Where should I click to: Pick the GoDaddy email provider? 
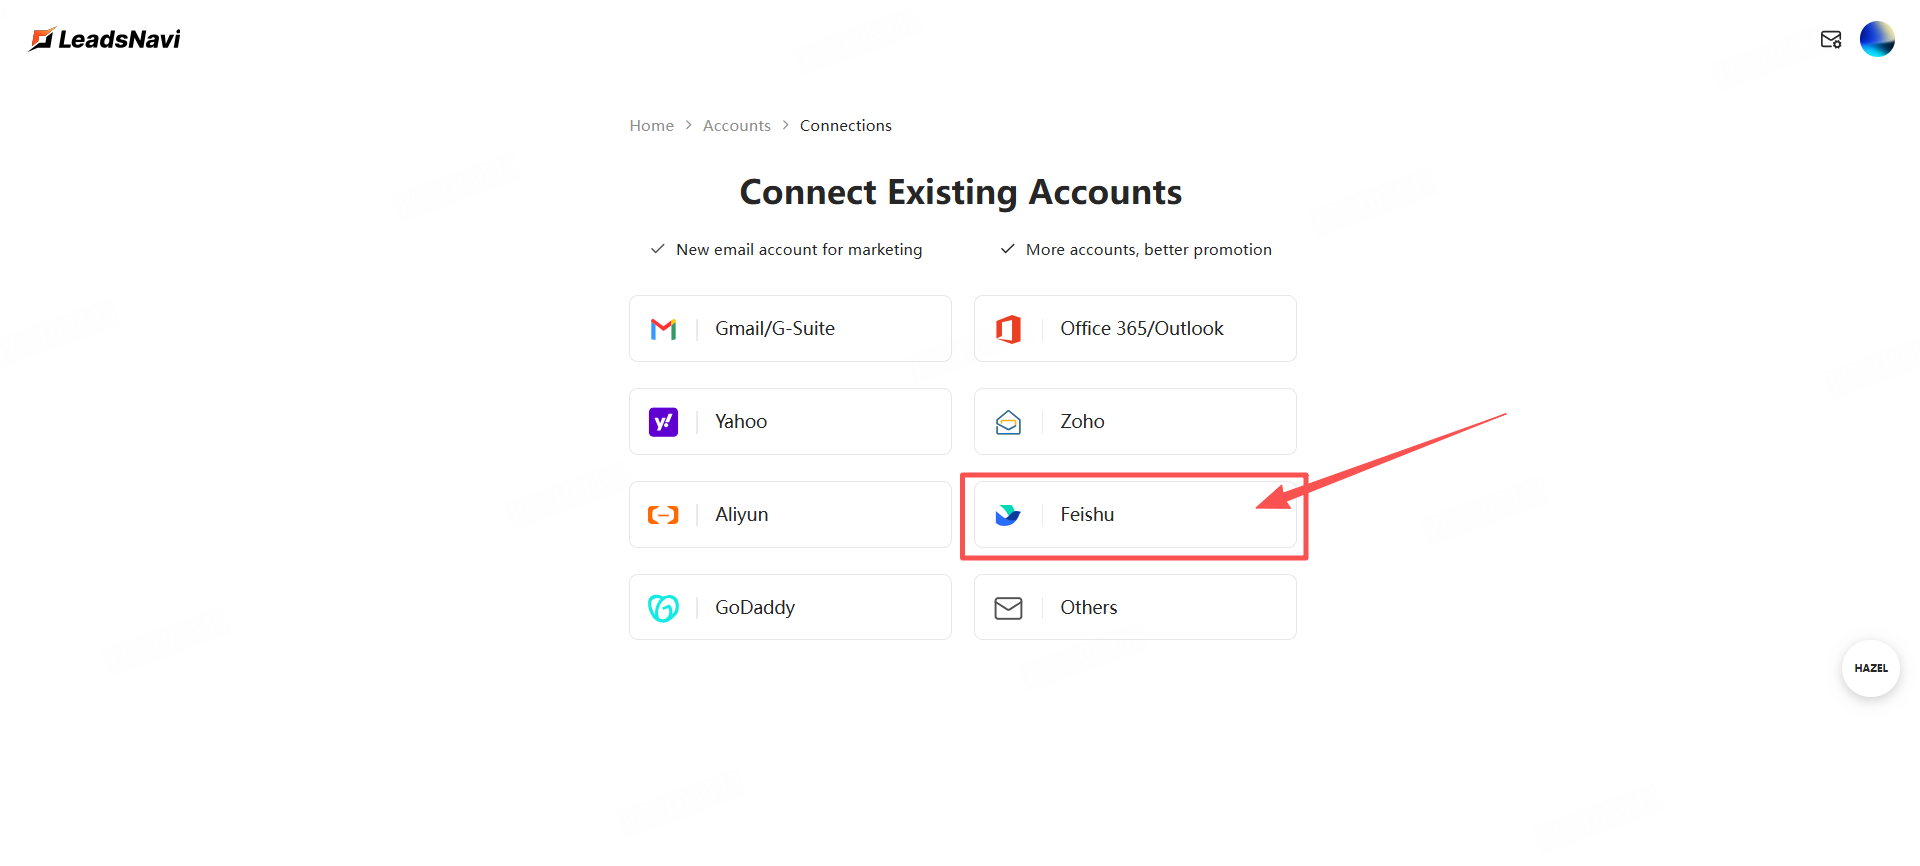point(790,608)
